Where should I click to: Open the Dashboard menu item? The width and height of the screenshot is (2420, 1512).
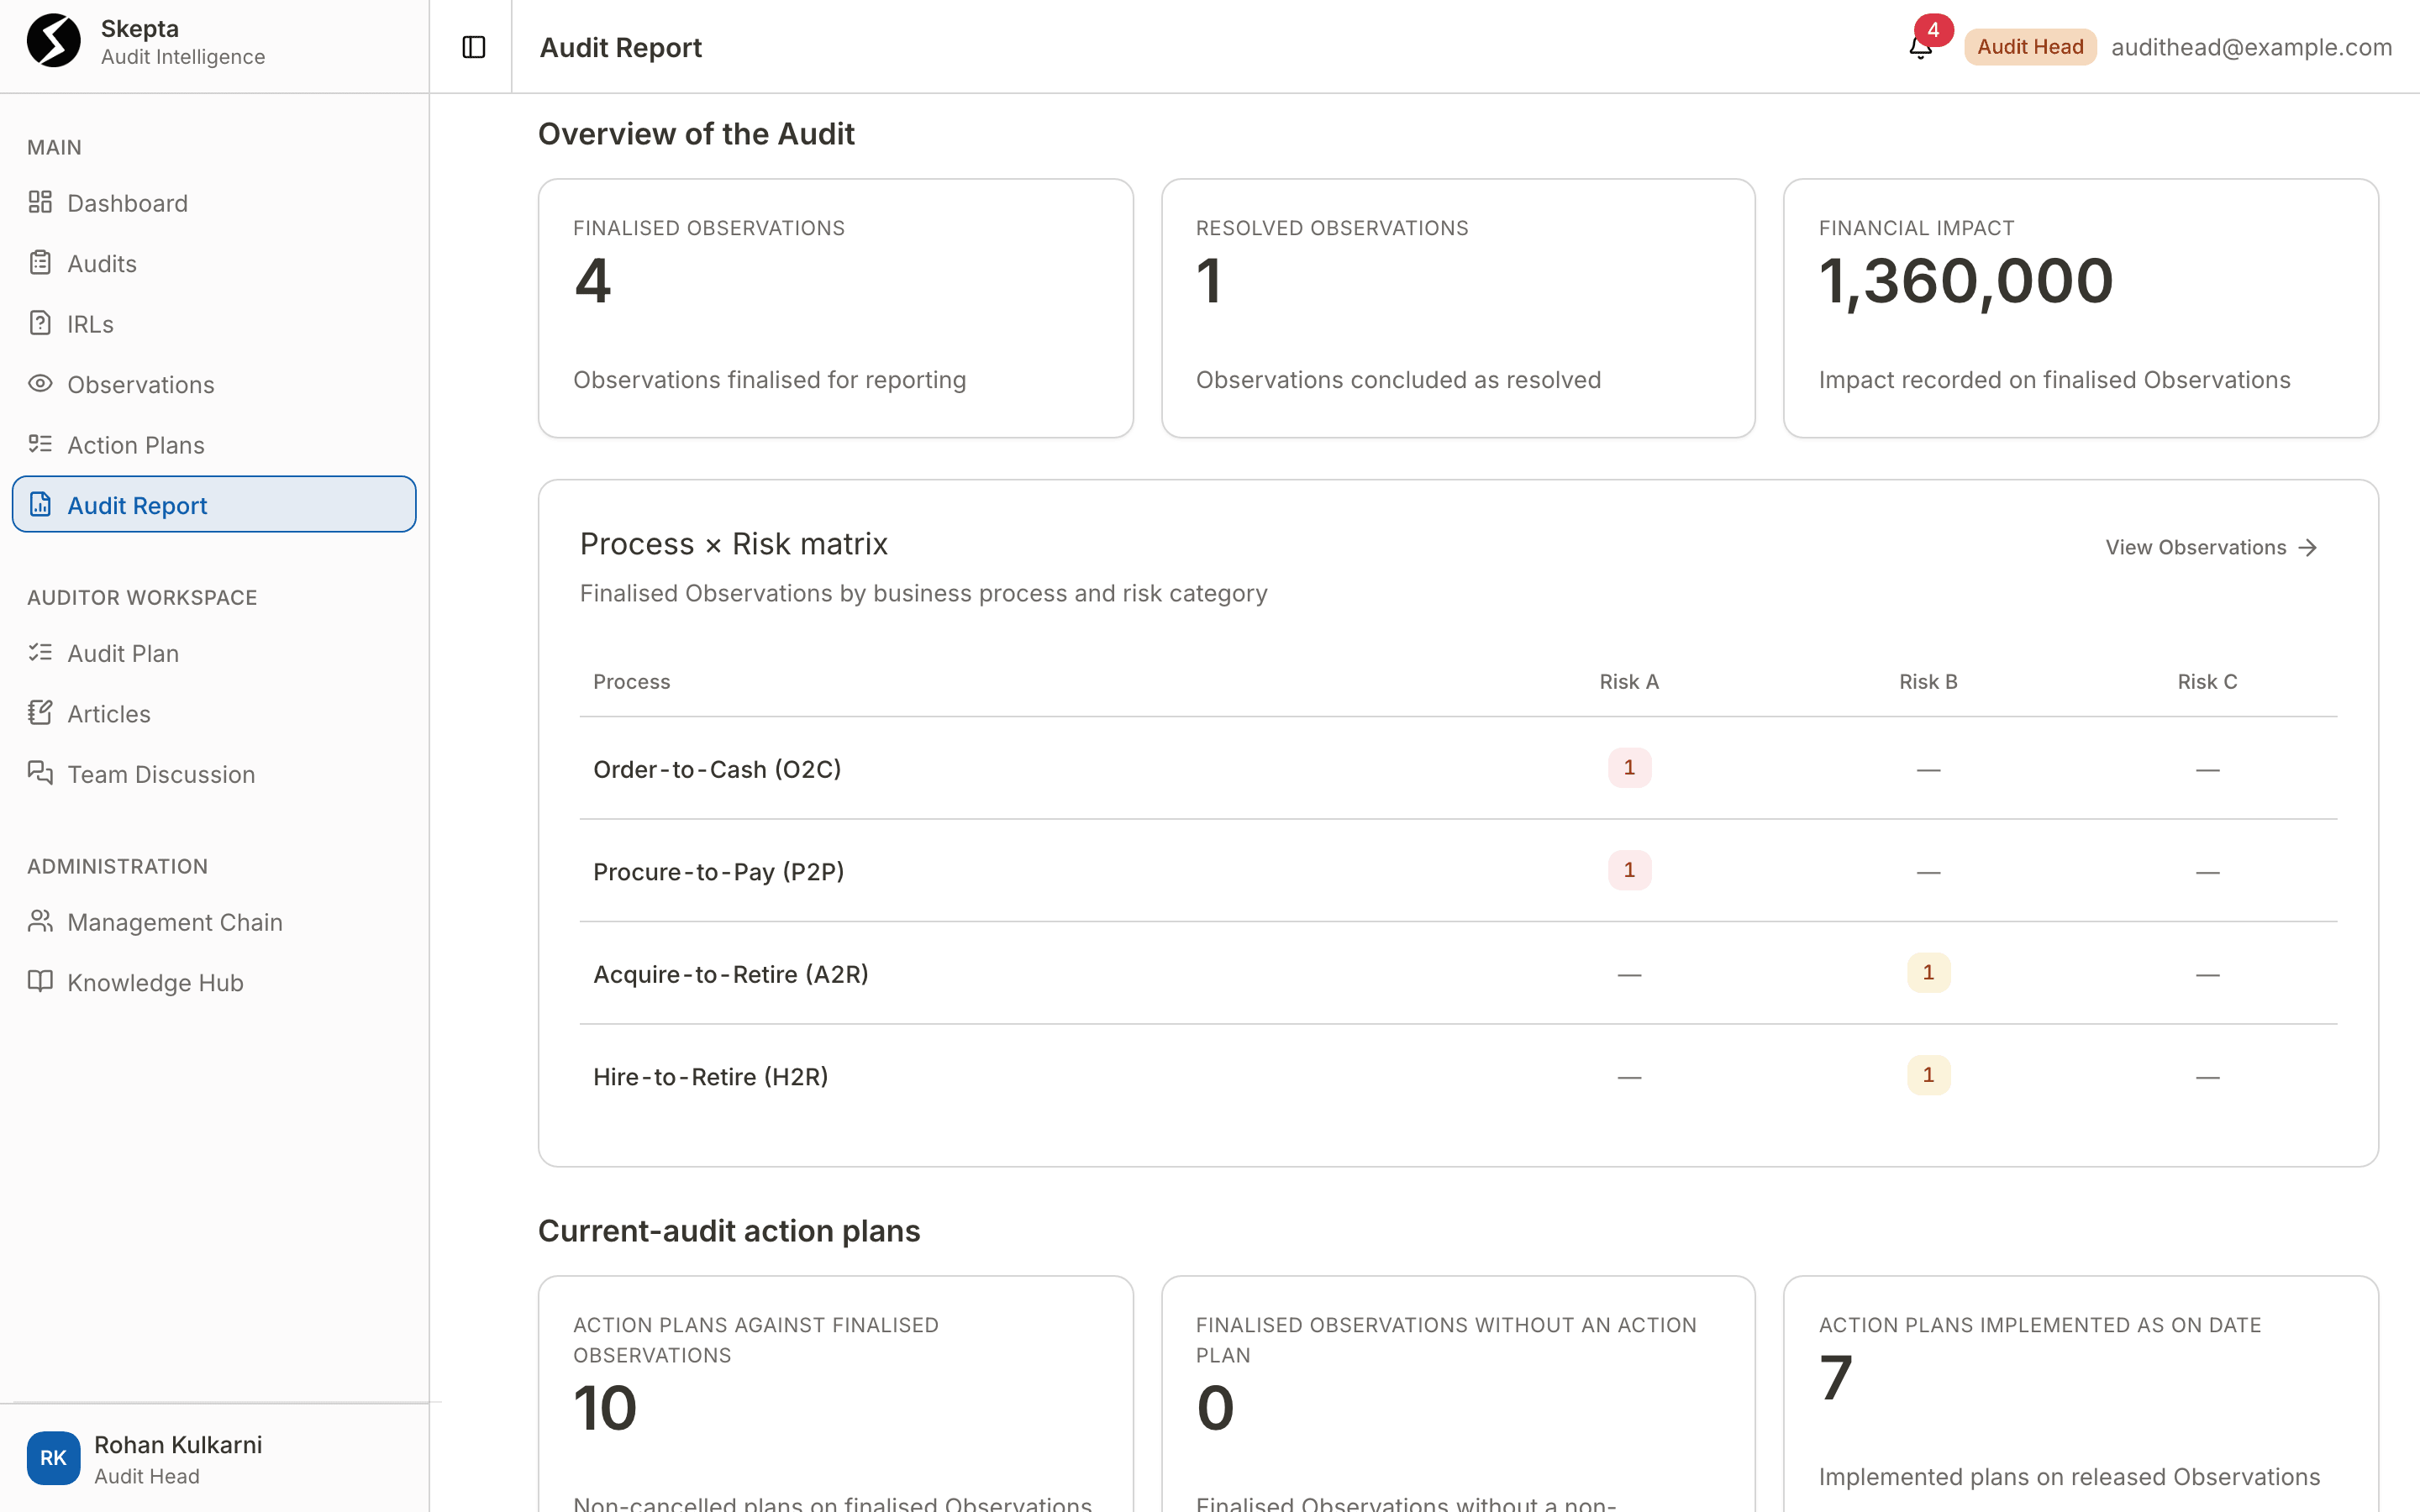click(214, 203)
